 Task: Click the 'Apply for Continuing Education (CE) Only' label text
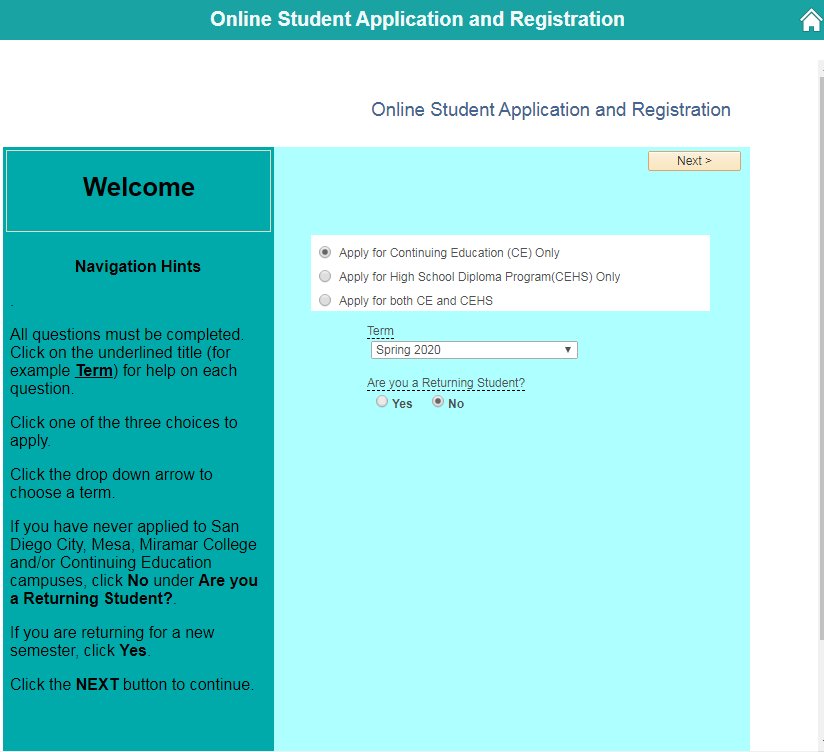click(449, 253)
